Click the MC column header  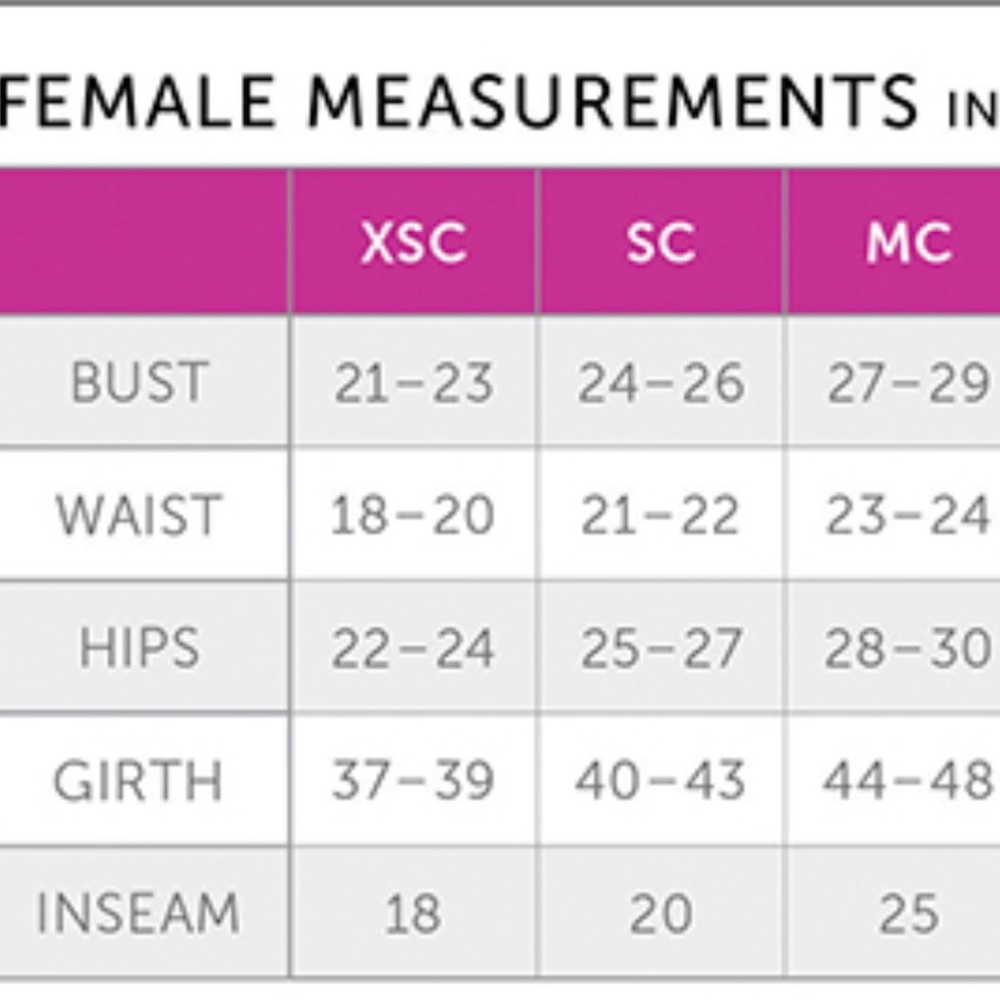click(909, 243)
